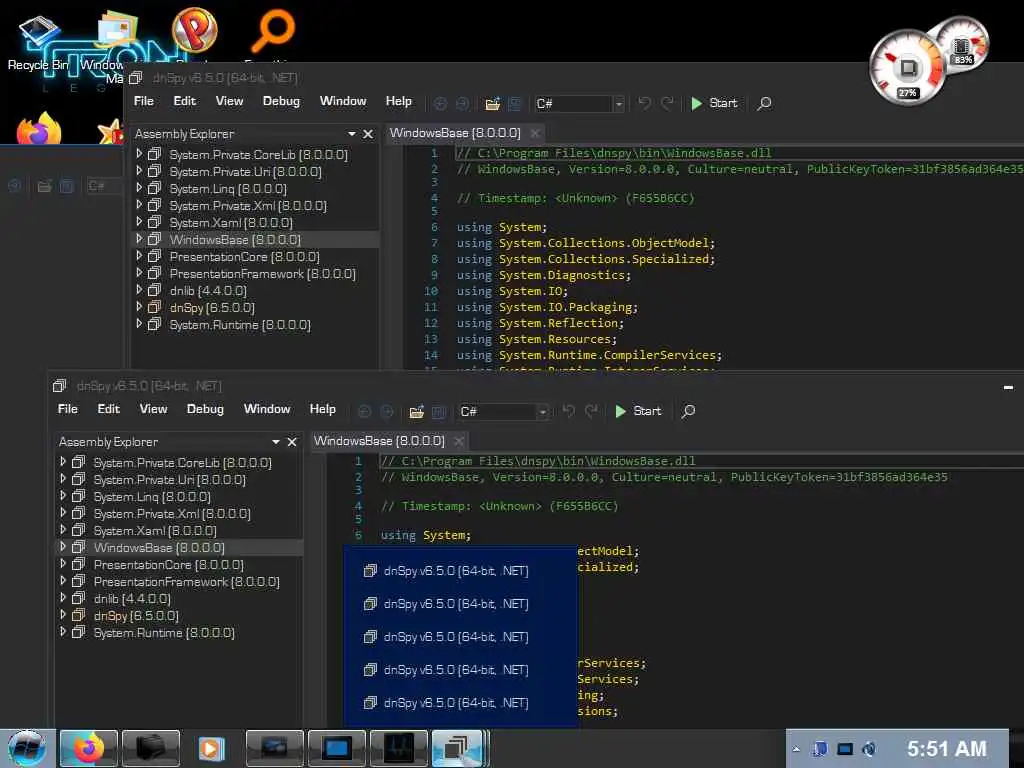1024x768 pixels.
Task: Expand System.Linq node in back window
Action: coord(139,187)
